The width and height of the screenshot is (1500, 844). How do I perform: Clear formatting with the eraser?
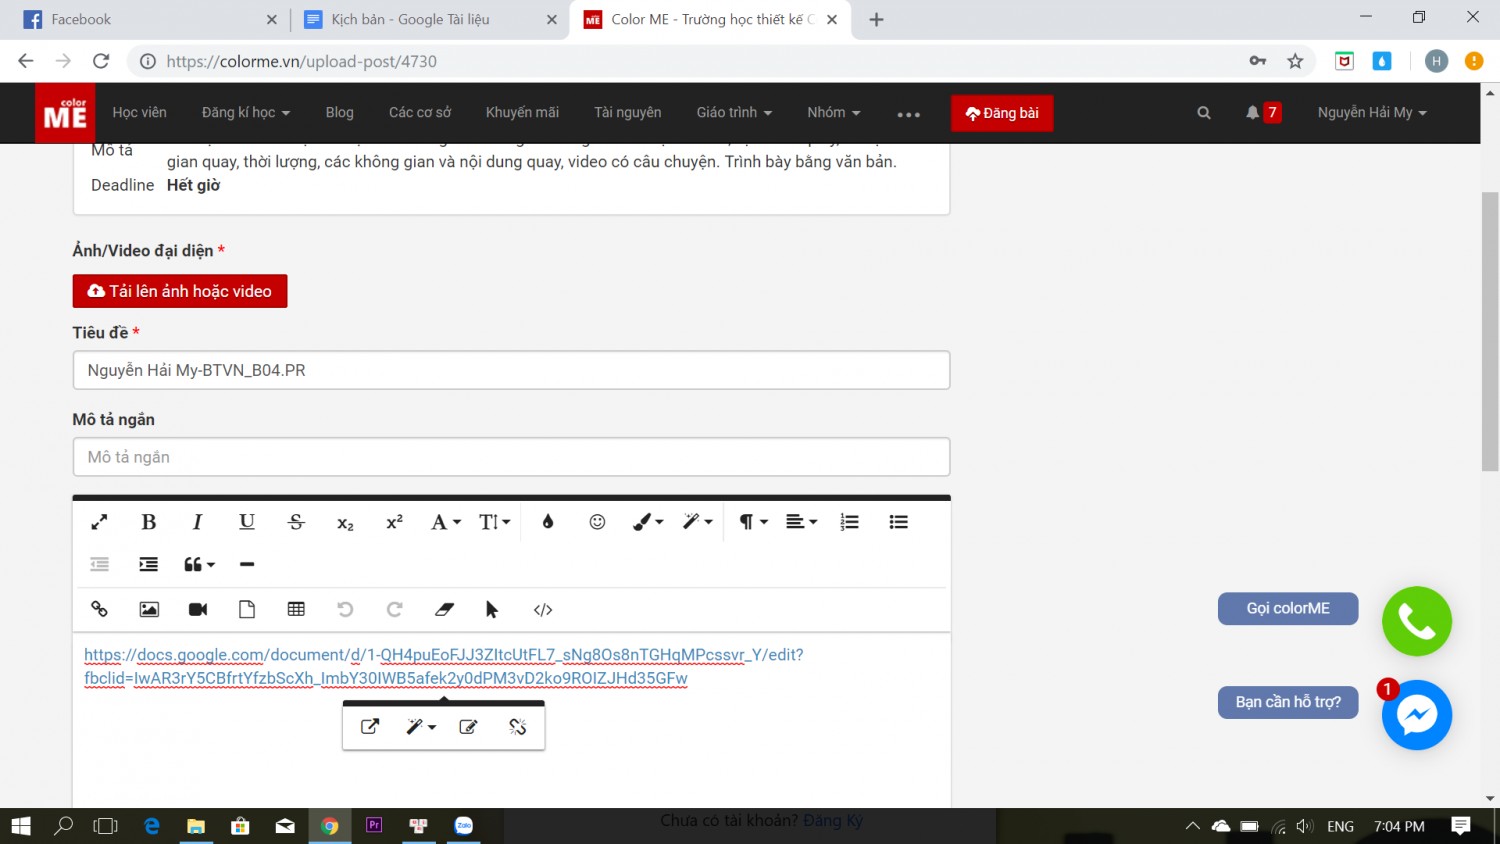444,609
